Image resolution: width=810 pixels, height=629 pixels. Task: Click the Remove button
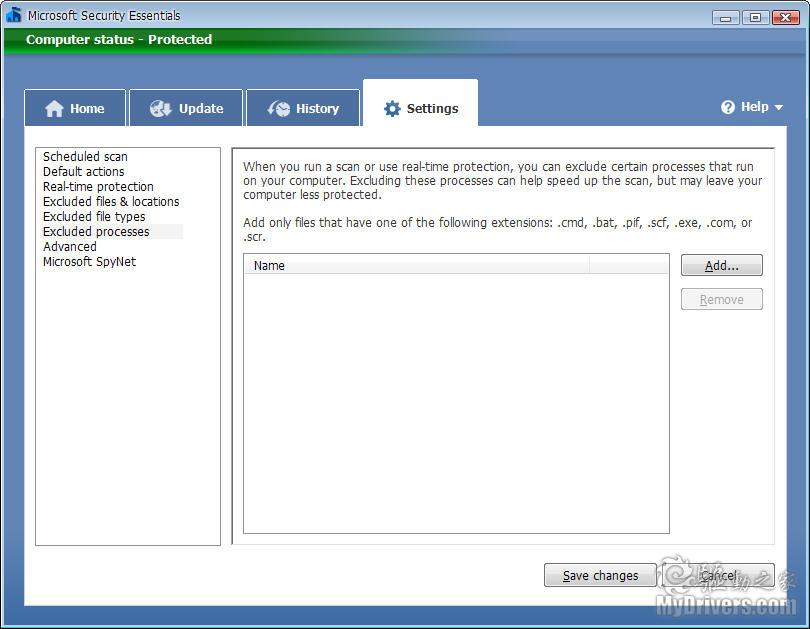point(722,300)
